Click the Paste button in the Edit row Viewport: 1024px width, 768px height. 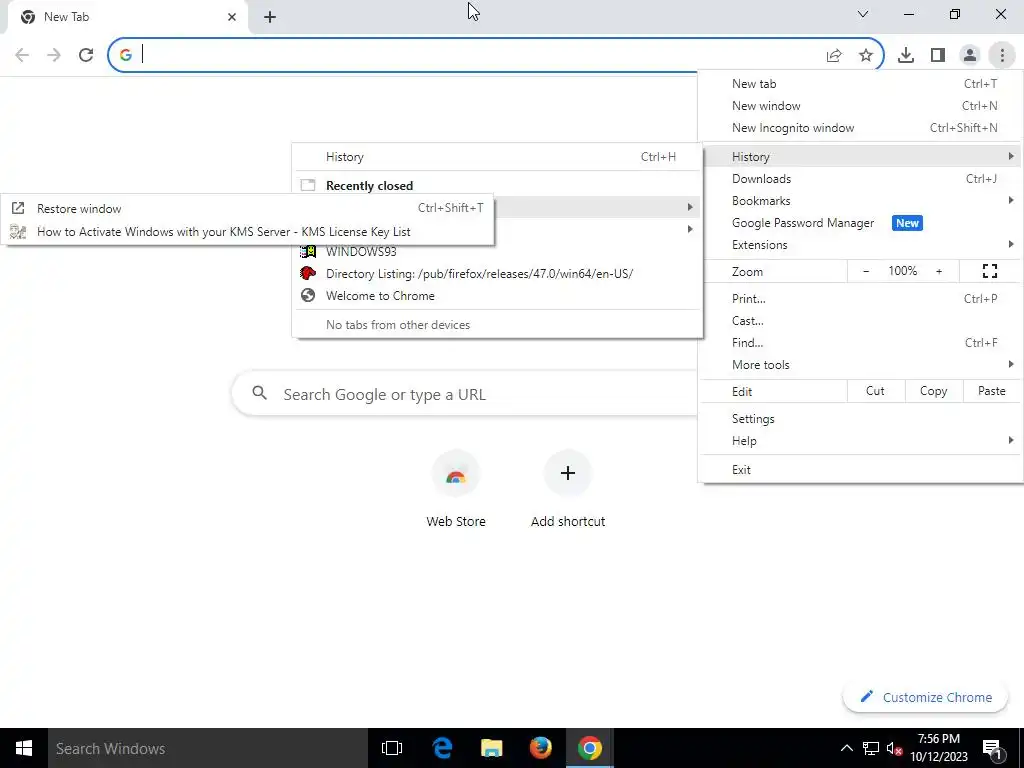[x=992, y=391]
